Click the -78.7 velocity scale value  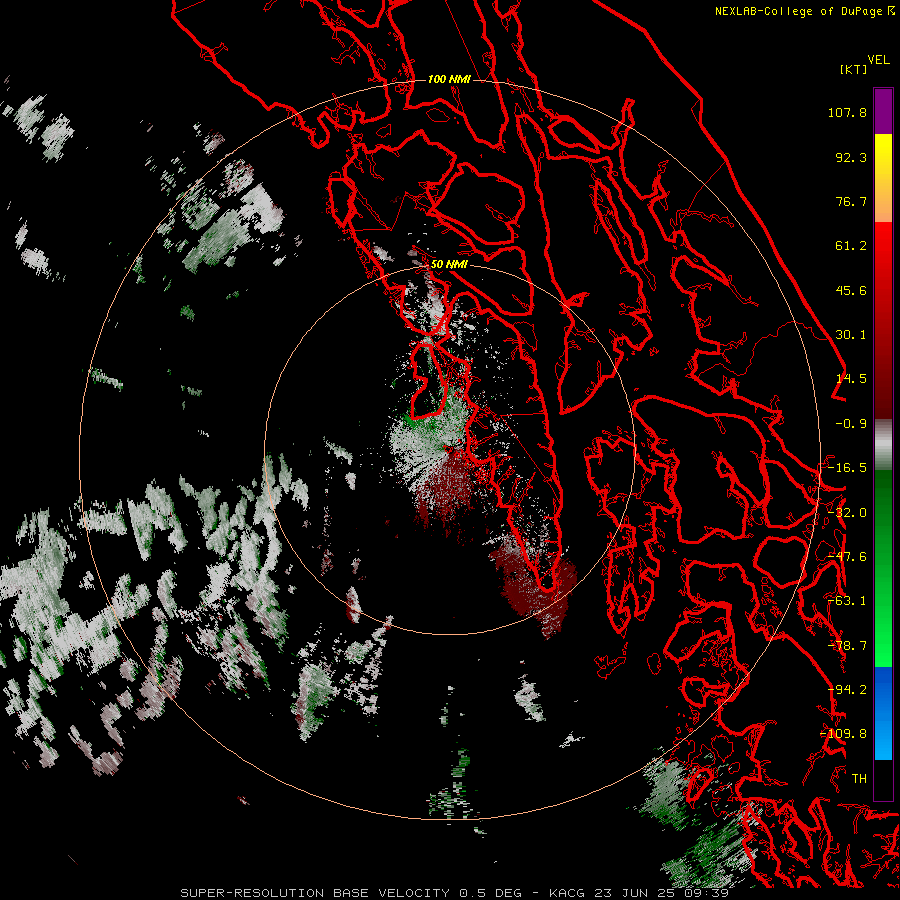coord(847,646)
